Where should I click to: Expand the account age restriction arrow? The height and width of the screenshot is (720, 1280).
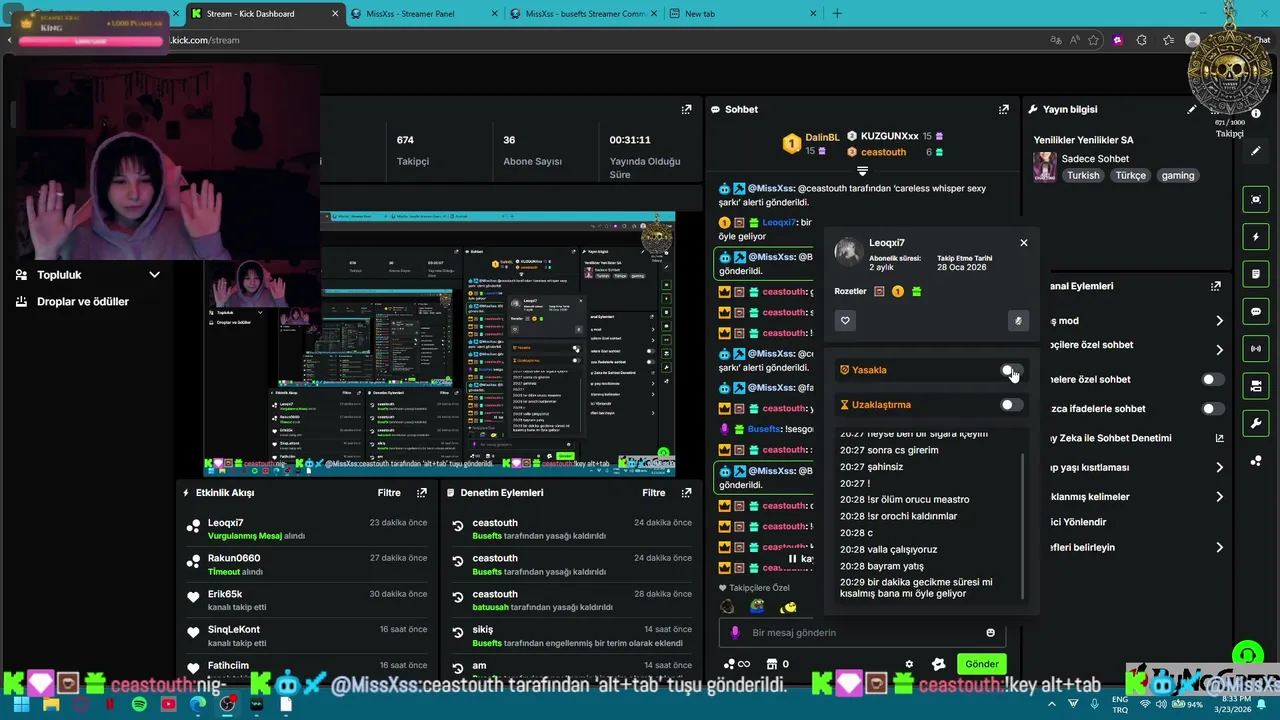click(1219, 467)
